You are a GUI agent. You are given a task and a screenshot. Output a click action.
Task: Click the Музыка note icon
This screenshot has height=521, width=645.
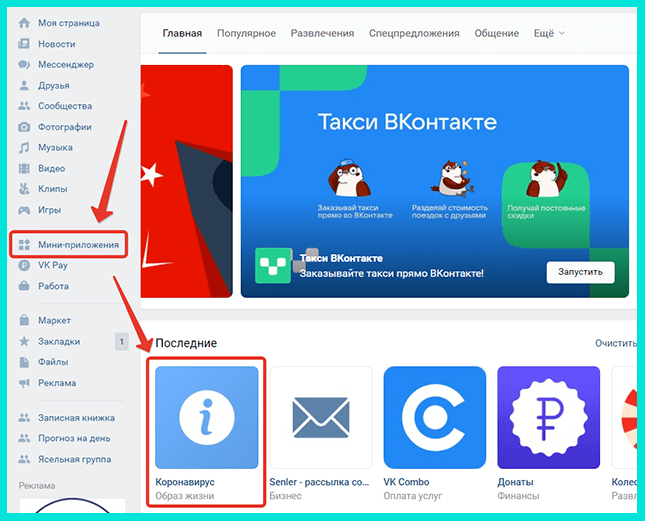pyautogui.click(x=24, y=147)
